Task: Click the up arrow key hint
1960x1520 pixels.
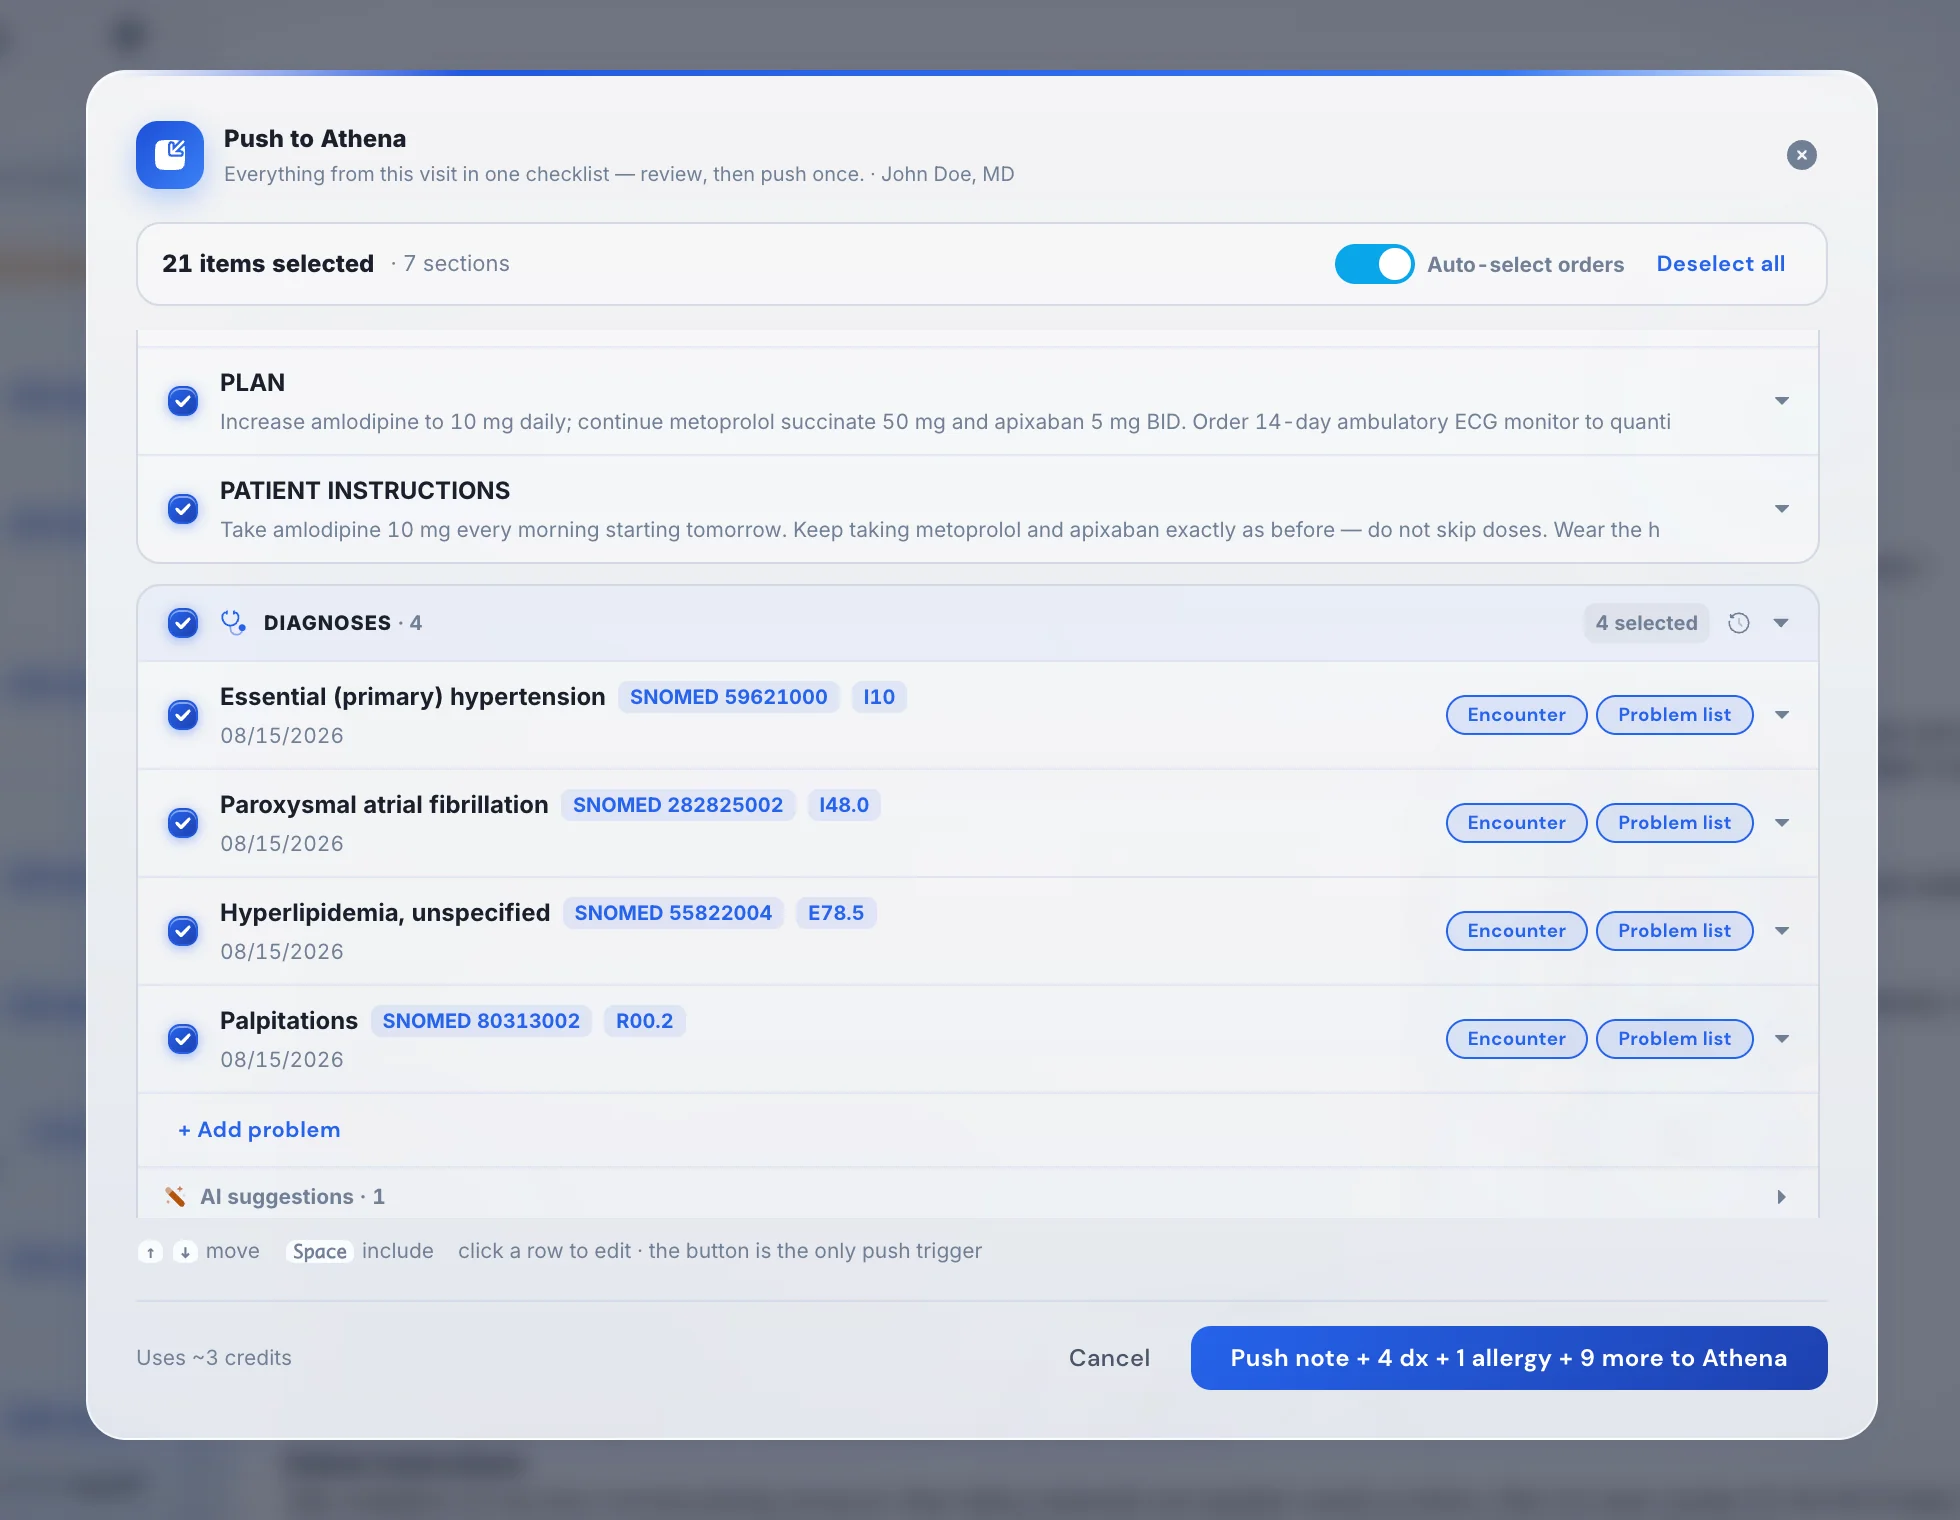Action: [x=150, y=1252]
